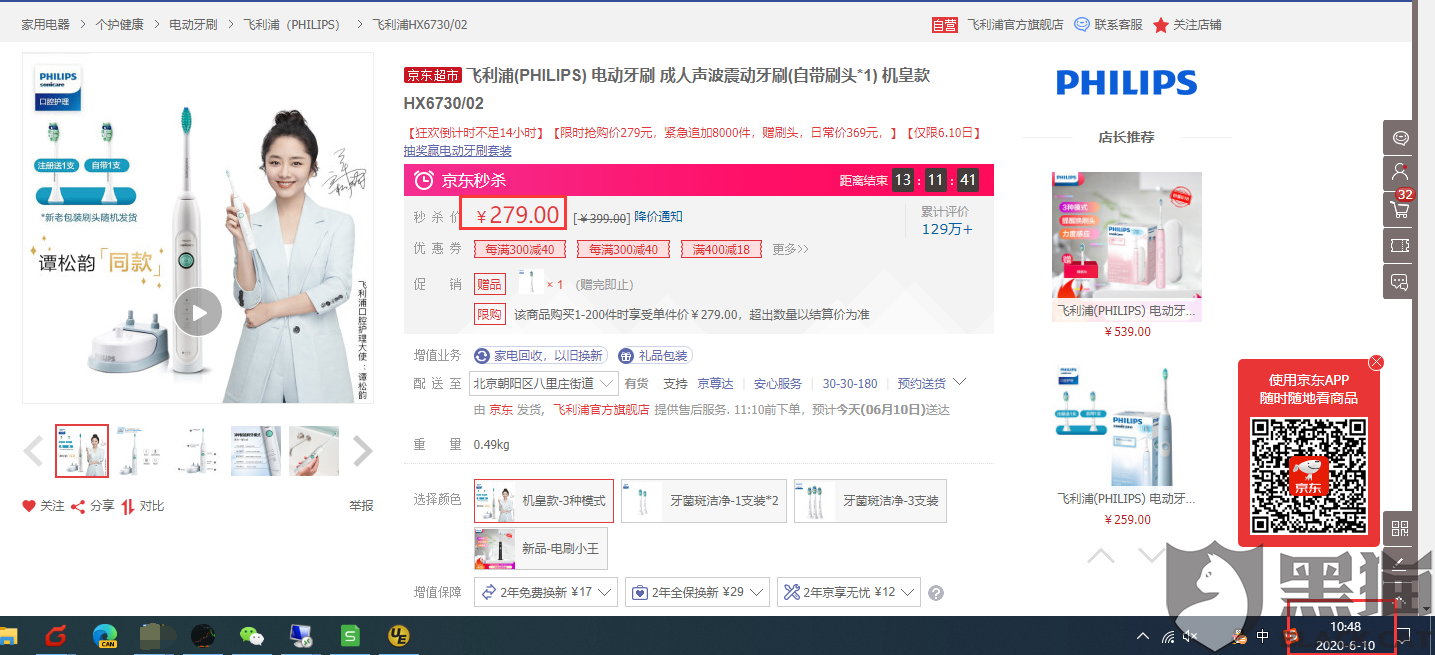Screen dimensions: 1435x655
Task: Click 预约送货 scheduled delivery link
Action: pyautogui.click(x=921, y=384)
